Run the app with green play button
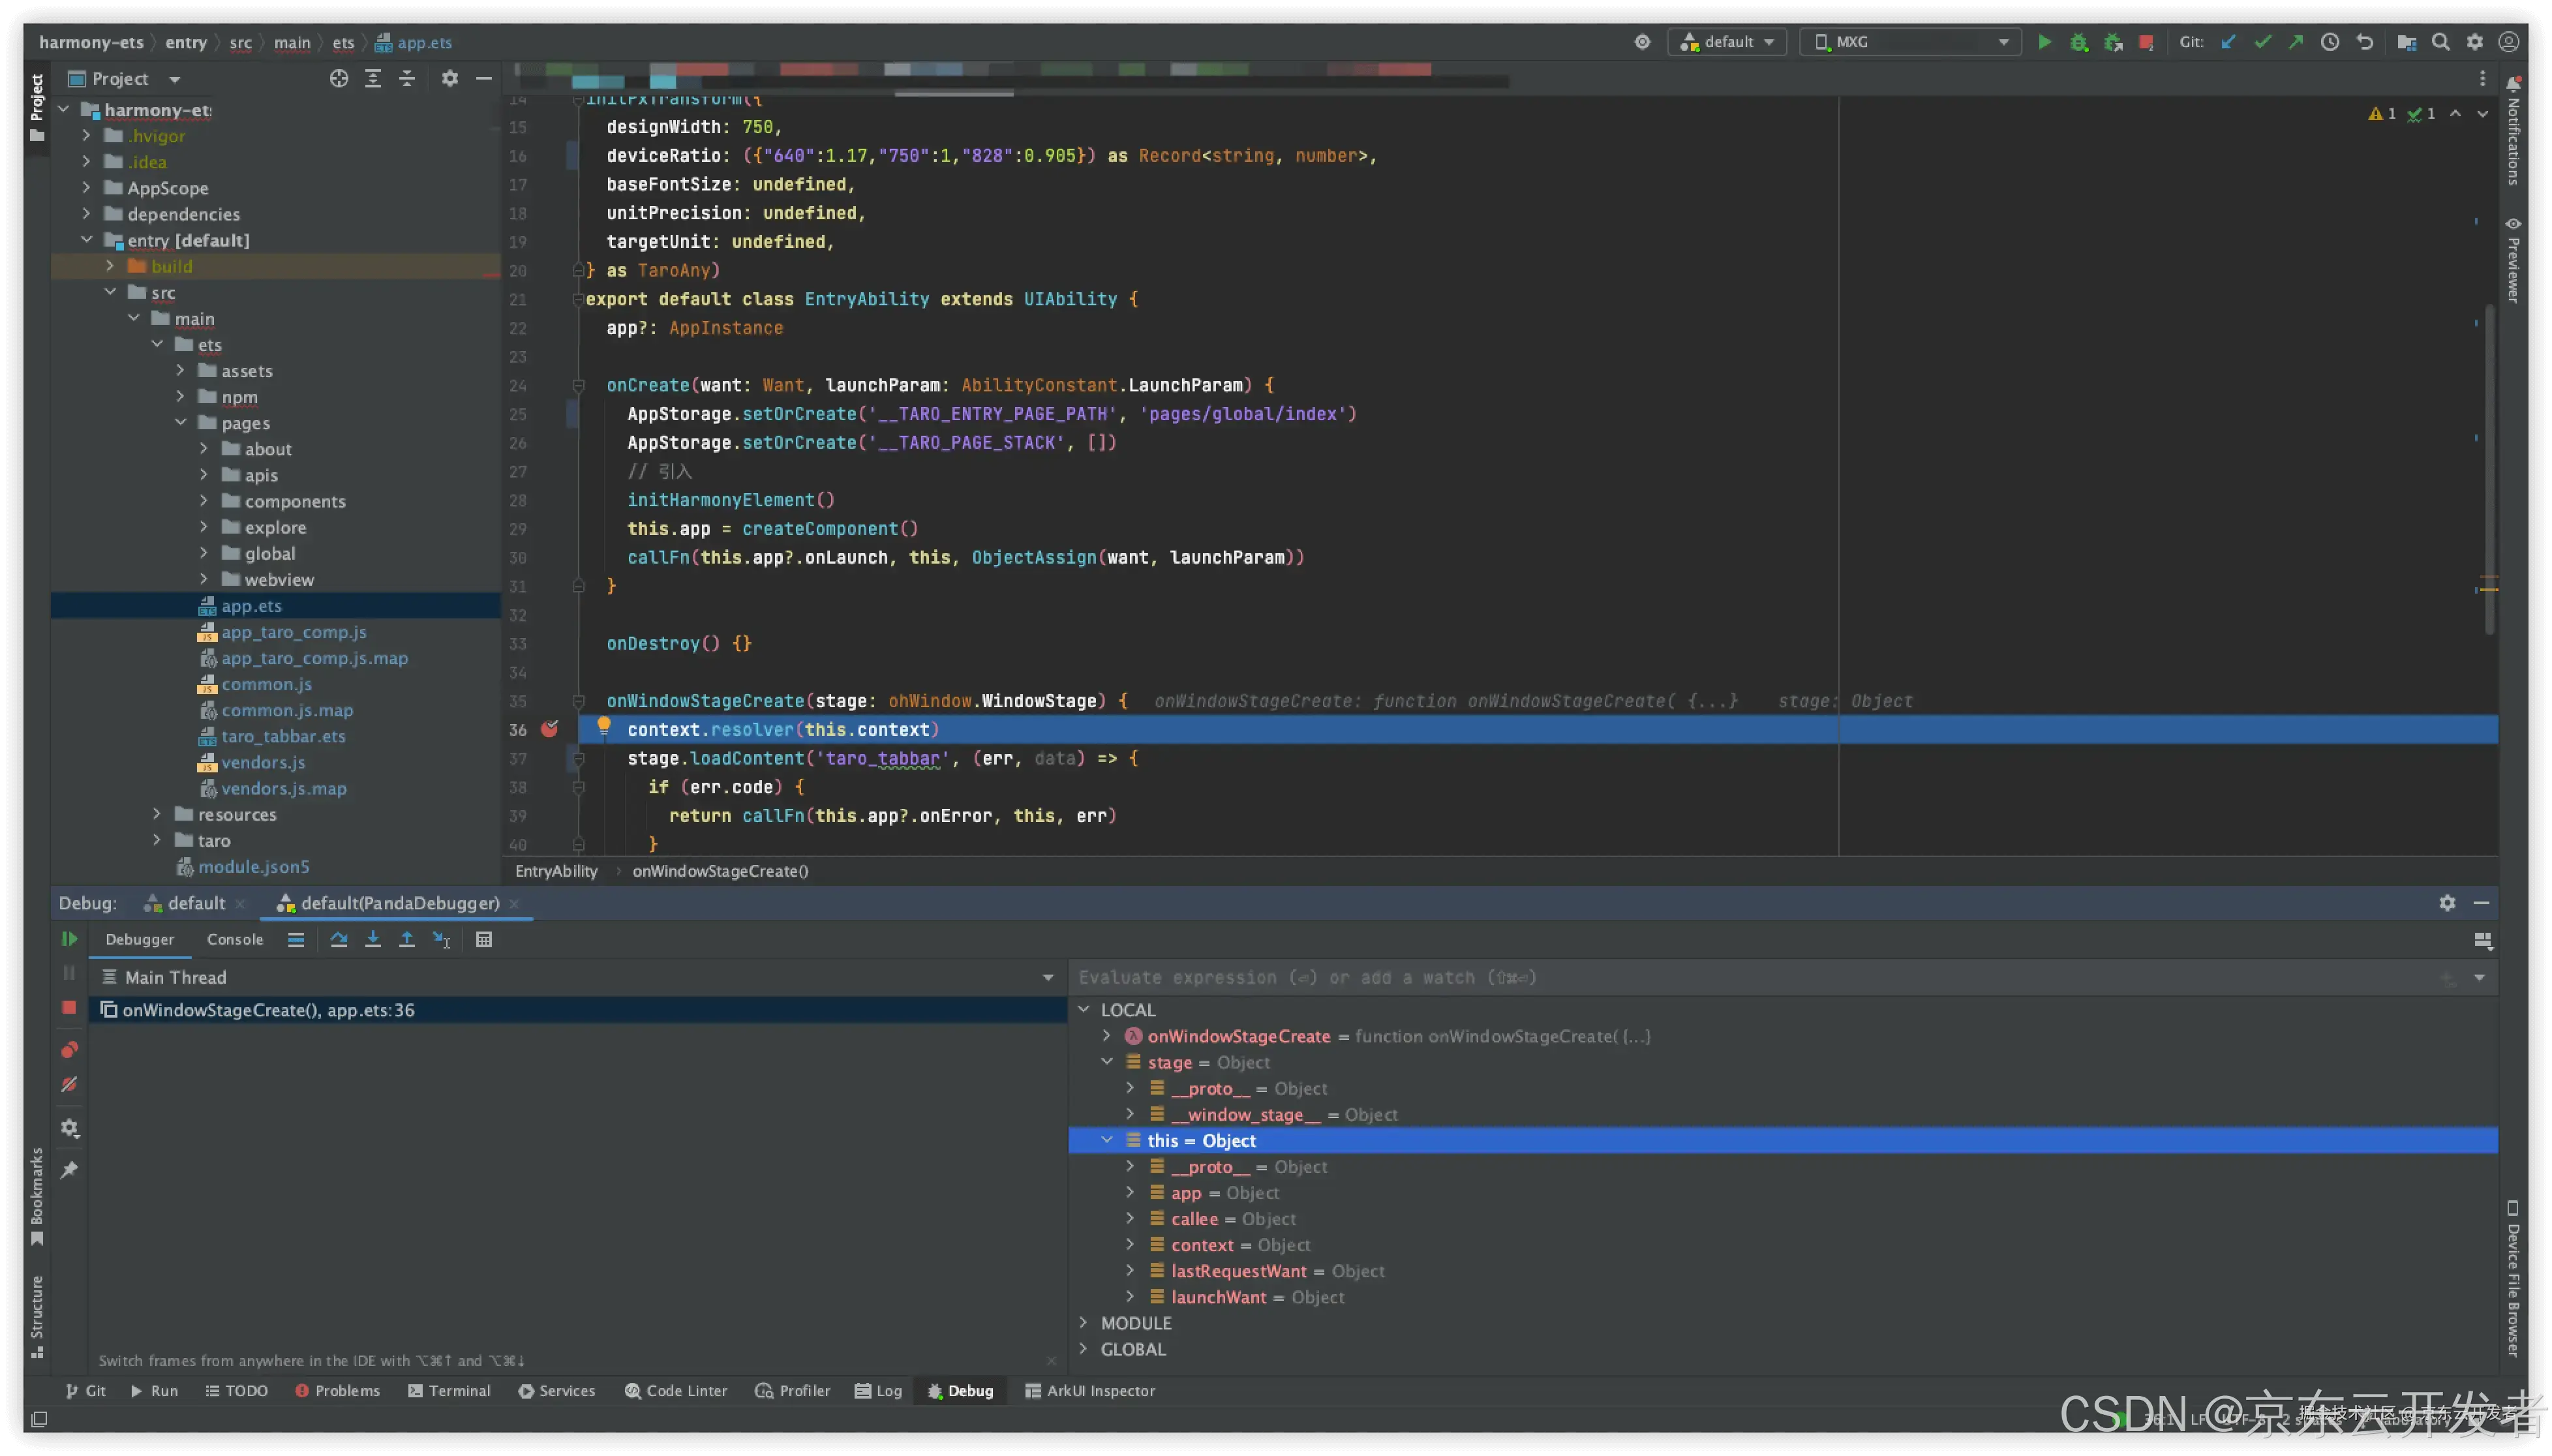Screen dimensions: 2552x1456 (x=2044, y=42)
